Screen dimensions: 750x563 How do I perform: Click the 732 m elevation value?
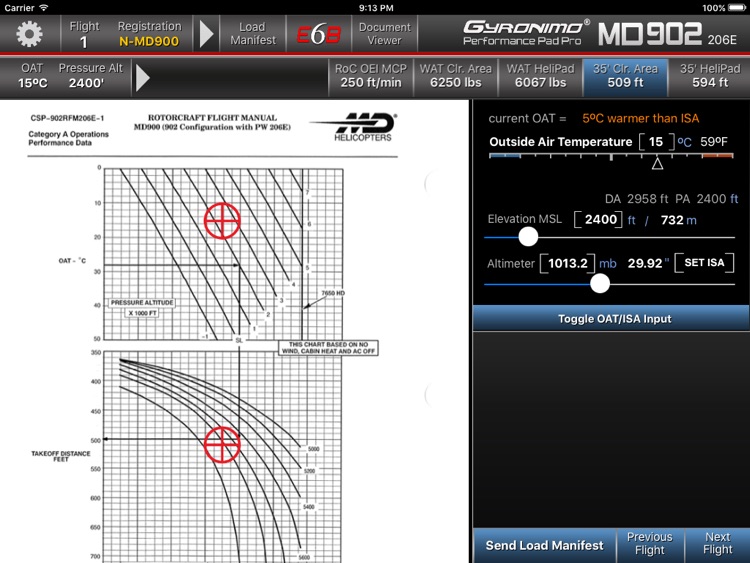coord(678,220)
